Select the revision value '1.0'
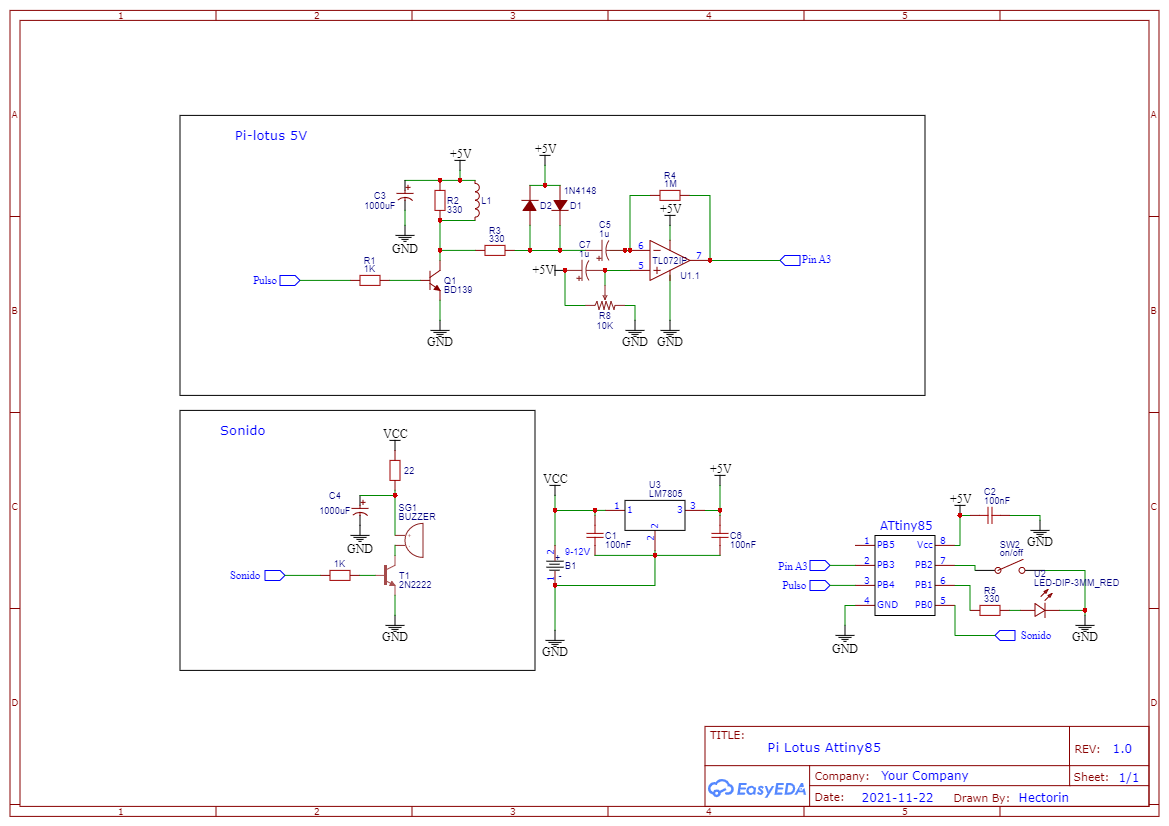This screenshot has width=1169, height=826. point(1122,748)
